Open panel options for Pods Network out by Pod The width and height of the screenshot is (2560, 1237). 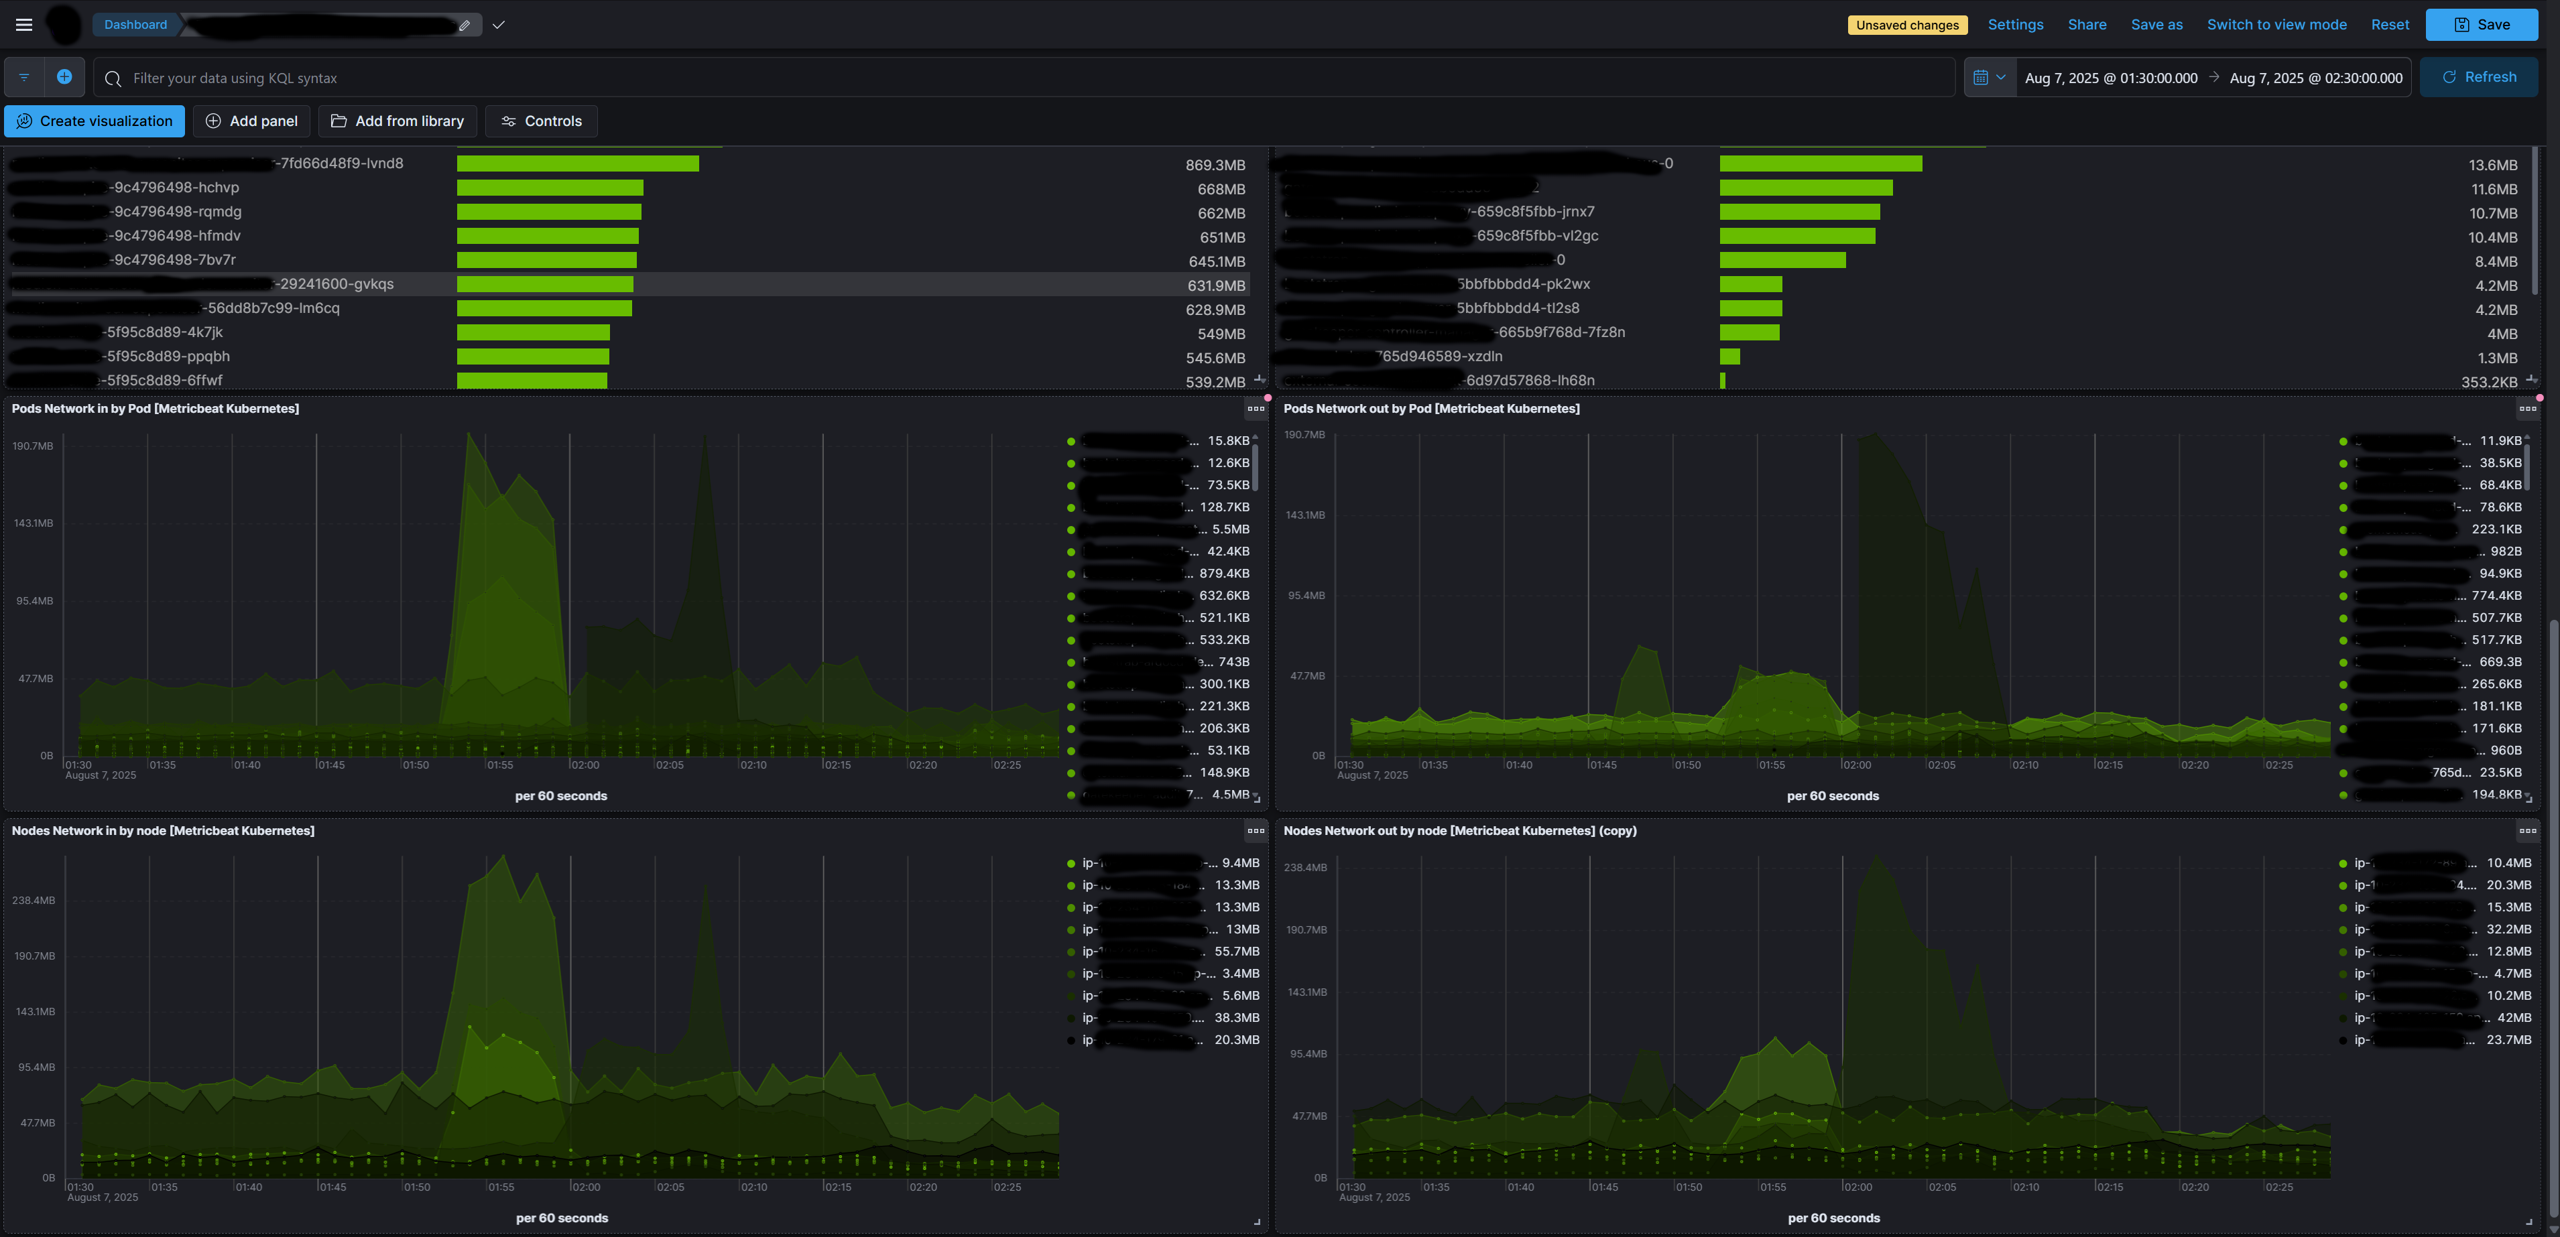tap(2528, 408)
